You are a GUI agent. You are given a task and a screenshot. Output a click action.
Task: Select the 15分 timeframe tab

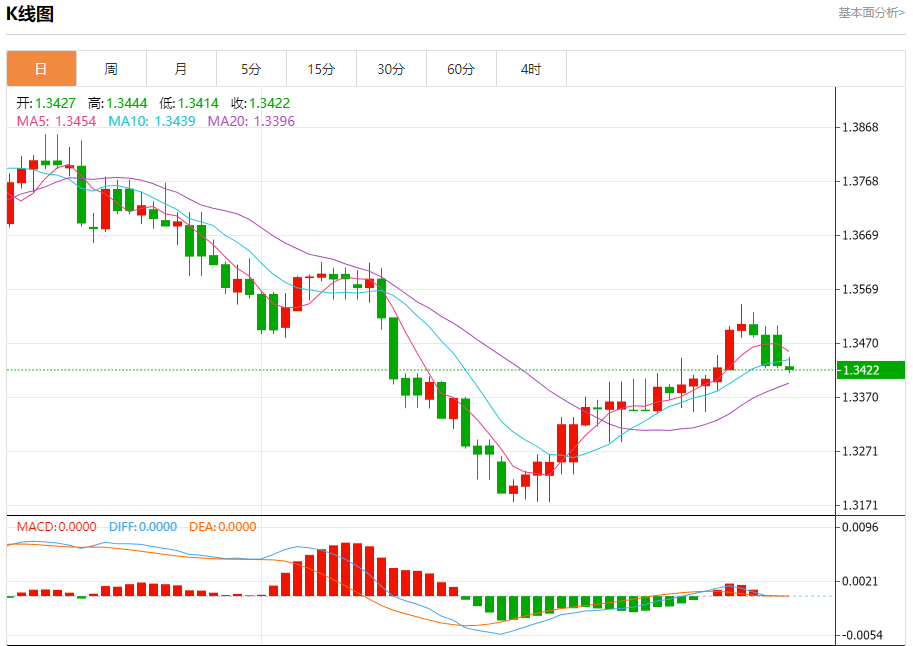pyautogui.click(x=321, y=69)
